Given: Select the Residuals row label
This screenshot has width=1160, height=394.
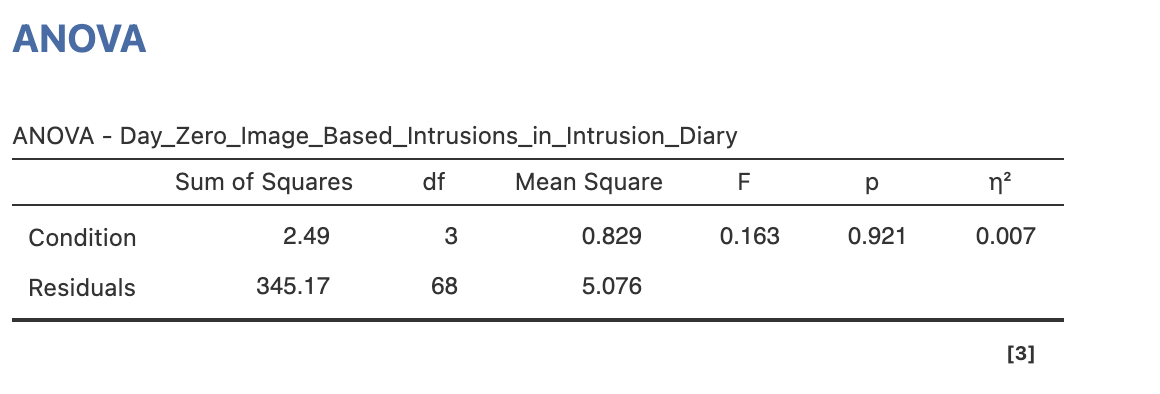Looking at the screenshot, I should click(x=81, y=287).
